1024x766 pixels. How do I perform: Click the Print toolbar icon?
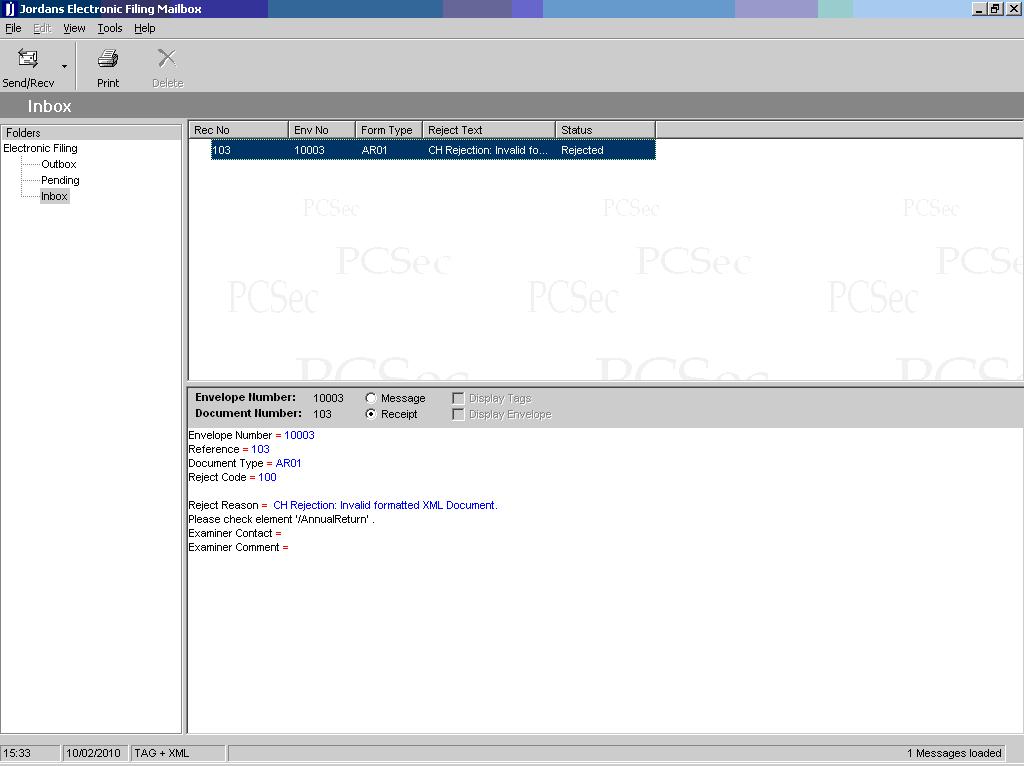click(x=108, y=59)
